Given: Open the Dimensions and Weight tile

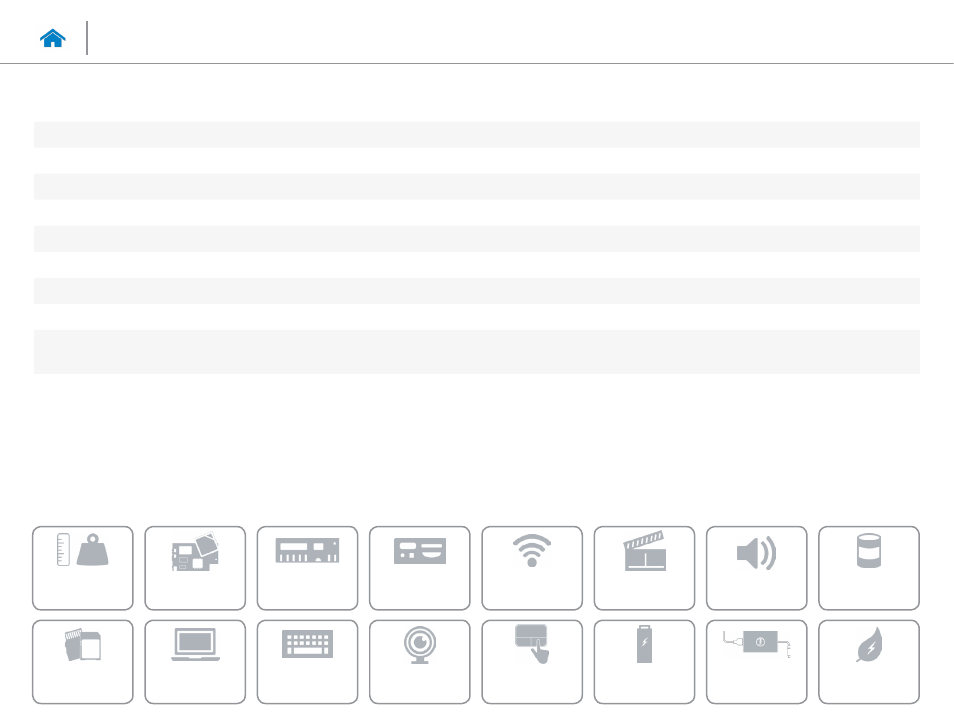Looking at the screenshot, I should pos(83,568).
